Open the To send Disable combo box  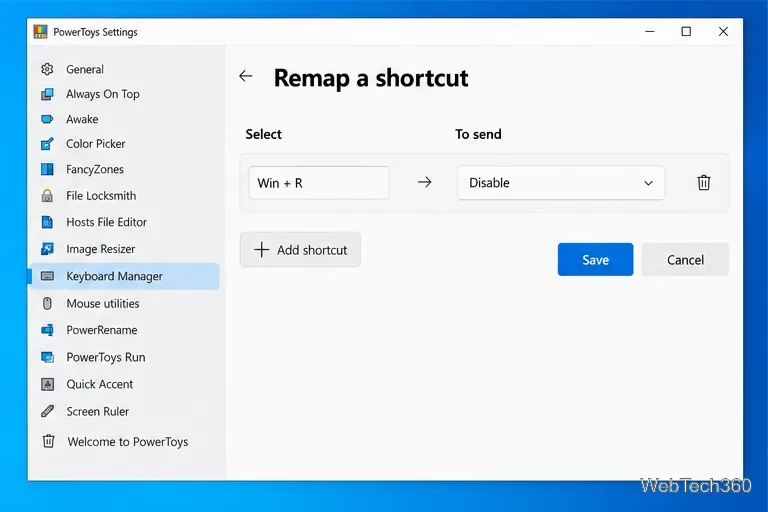point(560,183)
